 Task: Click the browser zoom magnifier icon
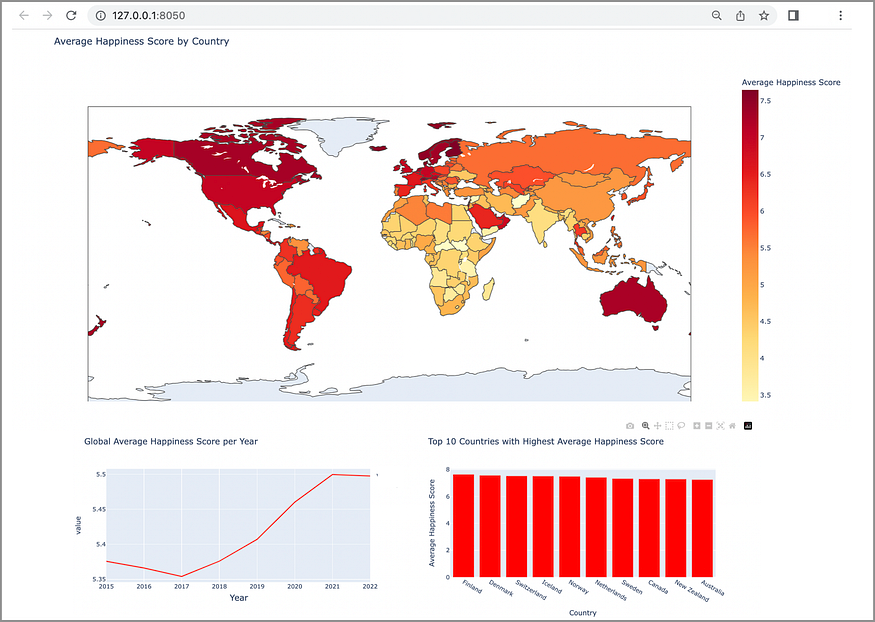tap(717, 16)
